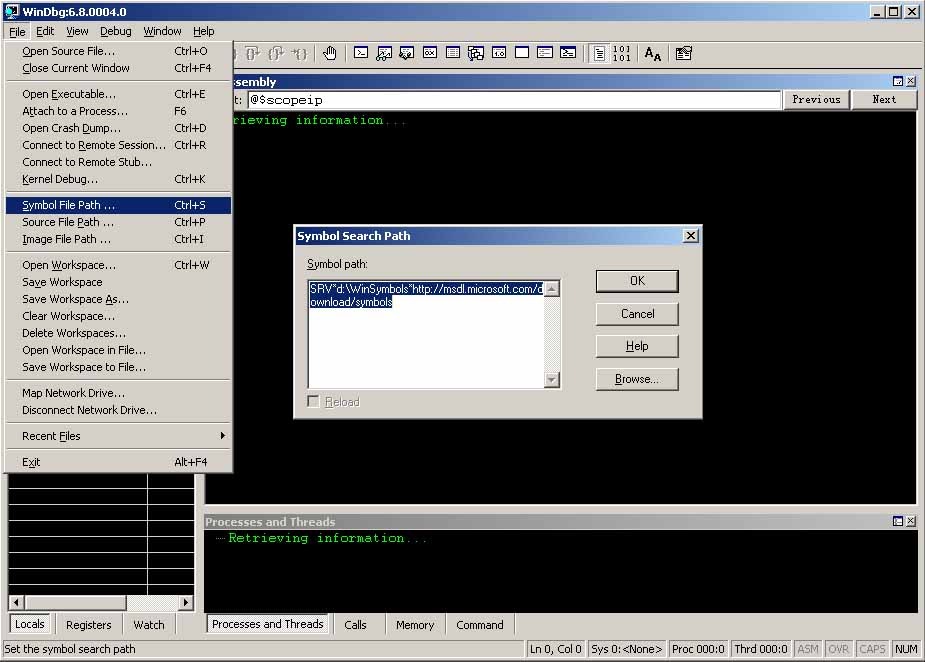Open the Scratch Pad toolbar icon
The width and height of the screenshot is (925, 662).
pyautogui.click(x=522, y=53)
